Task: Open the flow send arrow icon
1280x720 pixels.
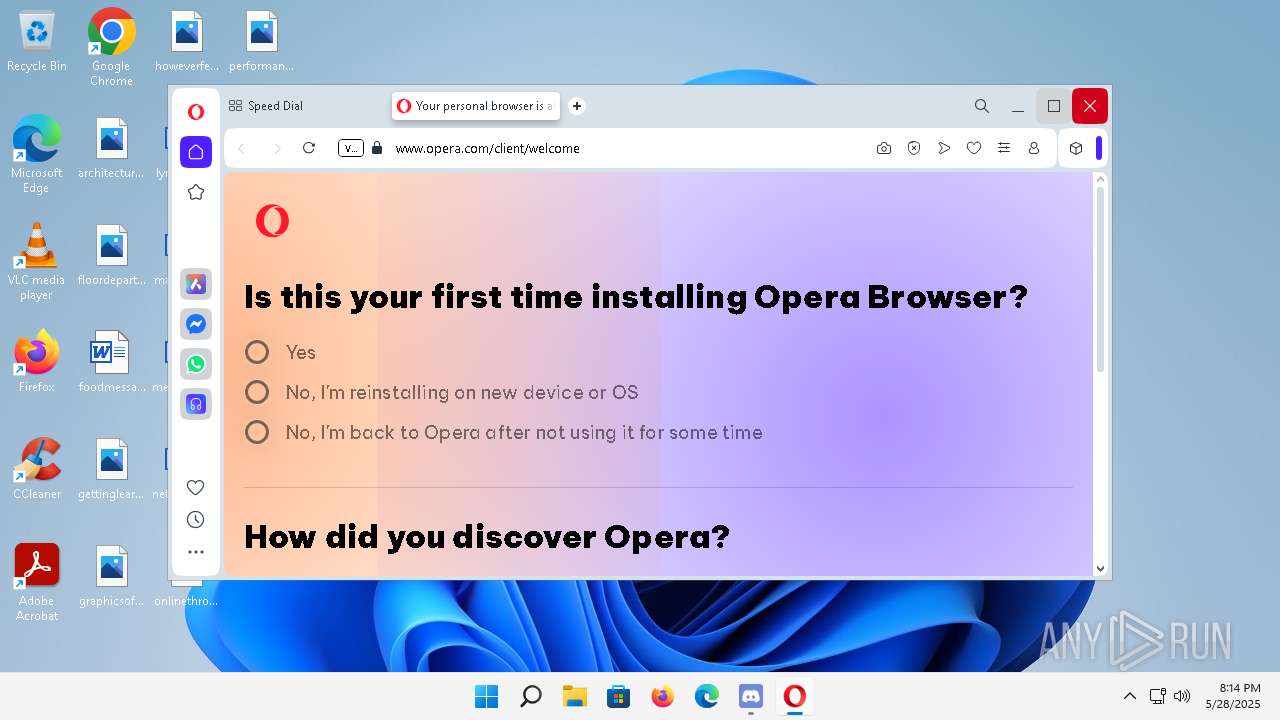Action: (x=944, y=148)
